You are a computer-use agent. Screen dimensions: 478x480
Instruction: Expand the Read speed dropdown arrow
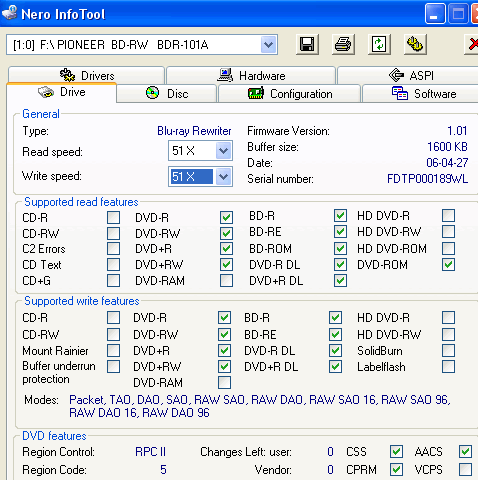tap(223, 151)
